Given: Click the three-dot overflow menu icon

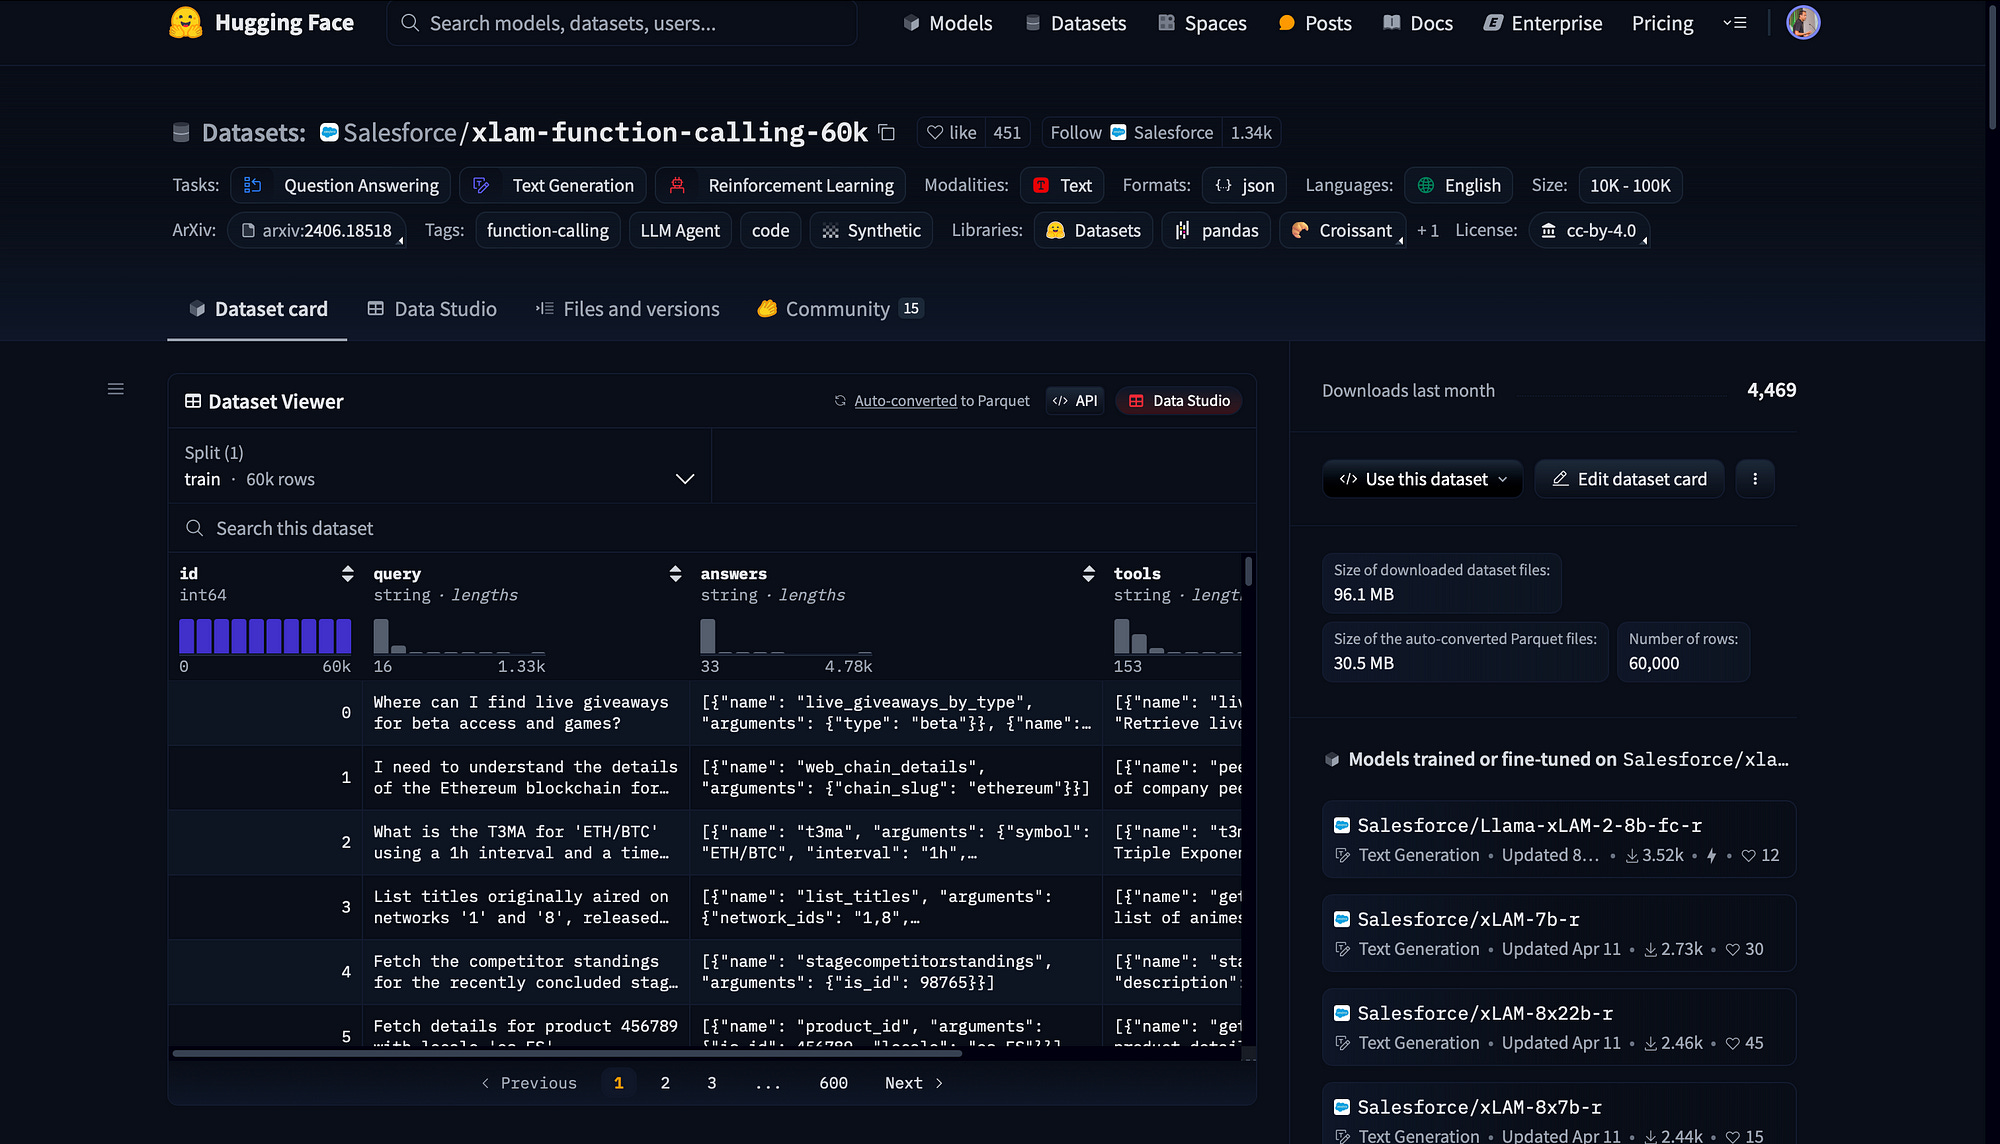Looking at the screenshot, I should coord(1755,479).
